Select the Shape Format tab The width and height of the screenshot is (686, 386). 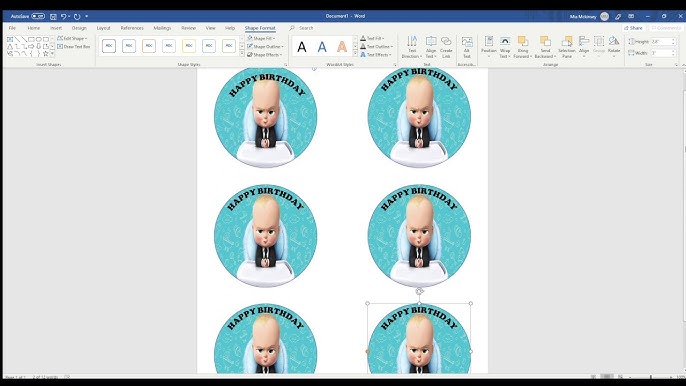click(x=260, y=28)
